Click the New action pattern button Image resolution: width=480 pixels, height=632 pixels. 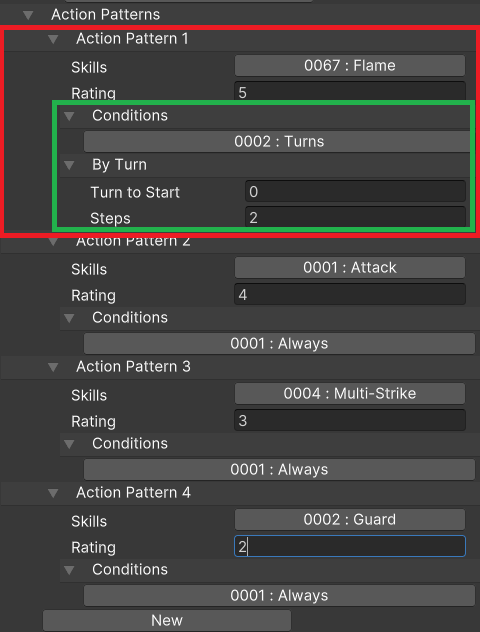coord(167,620)
